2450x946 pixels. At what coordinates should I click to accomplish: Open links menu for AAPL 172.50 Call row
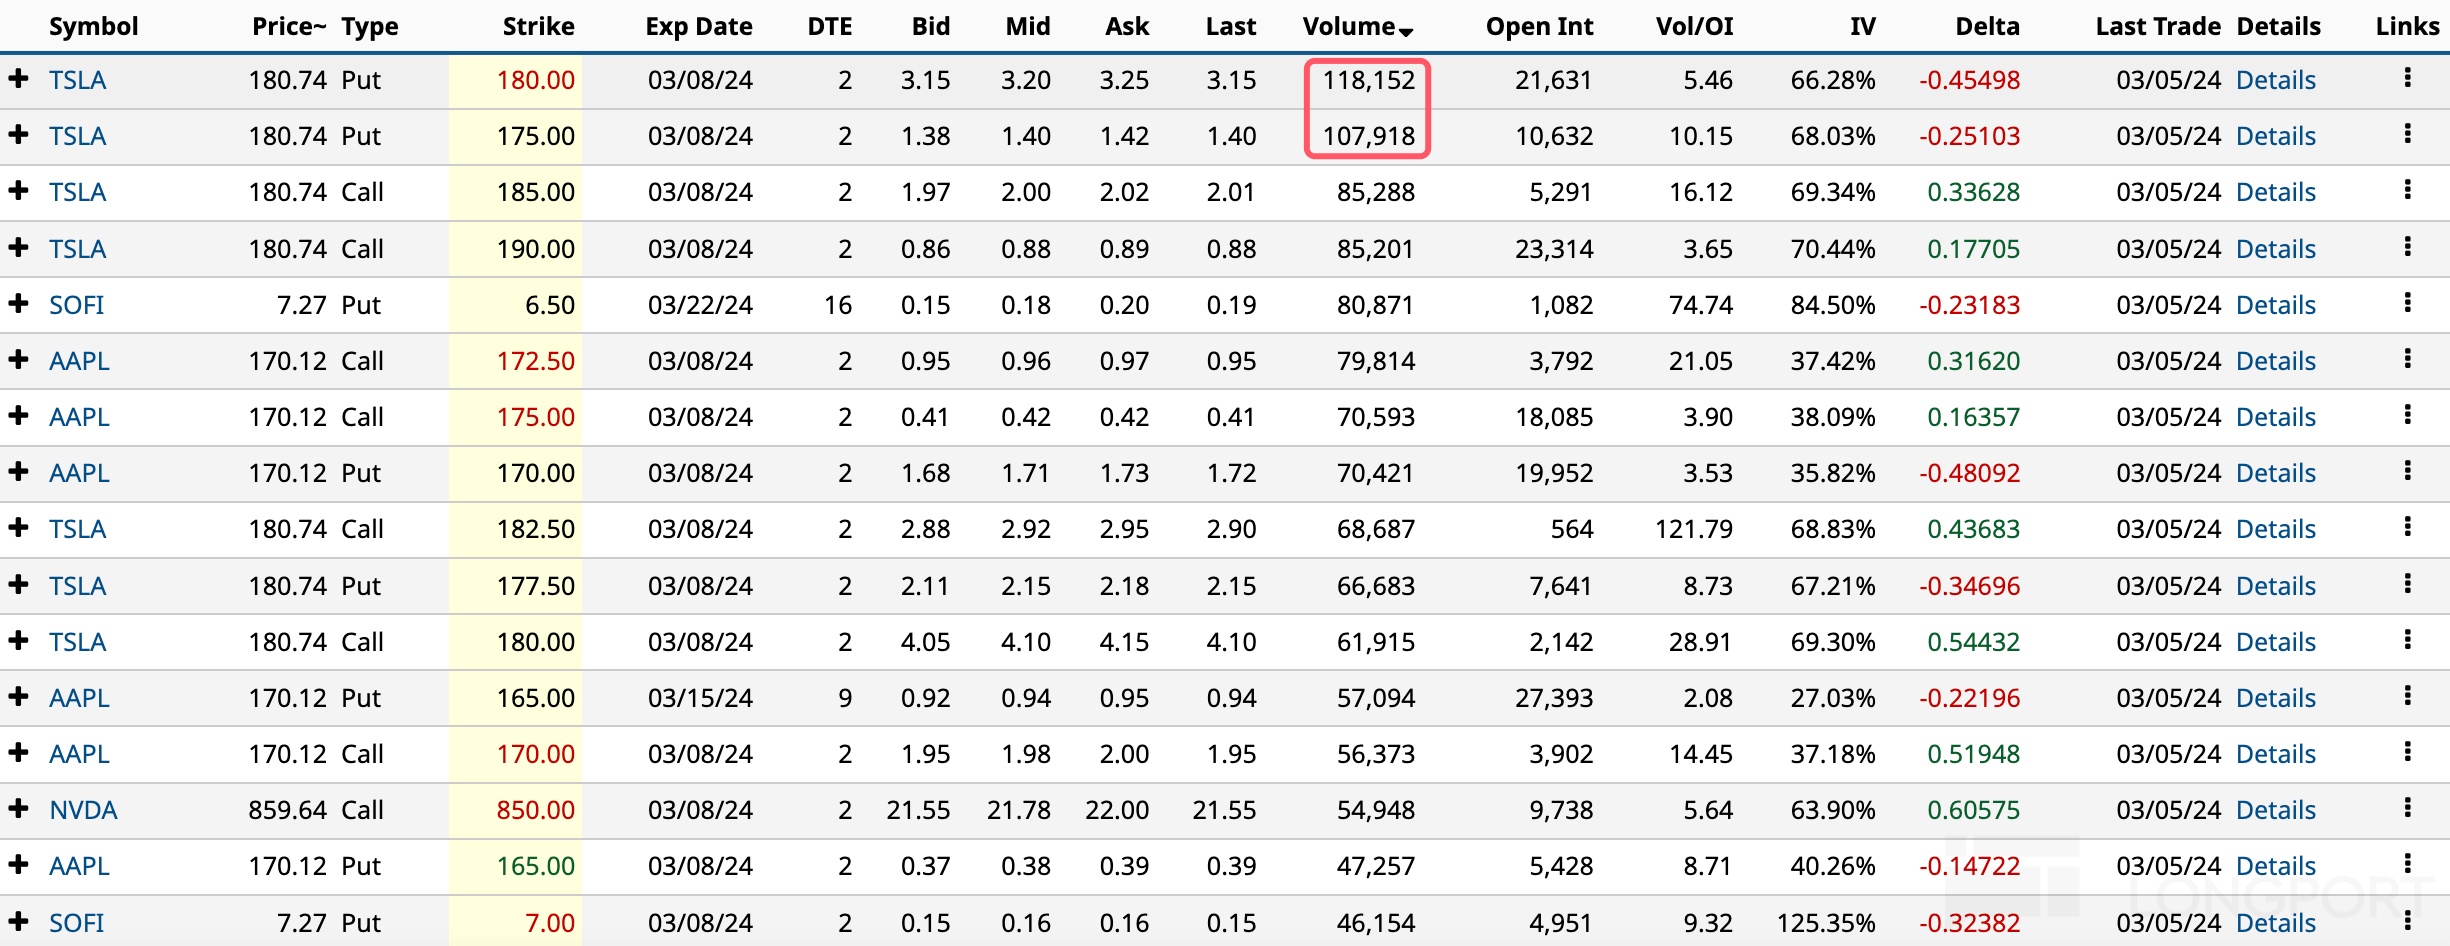(2407, 359)
